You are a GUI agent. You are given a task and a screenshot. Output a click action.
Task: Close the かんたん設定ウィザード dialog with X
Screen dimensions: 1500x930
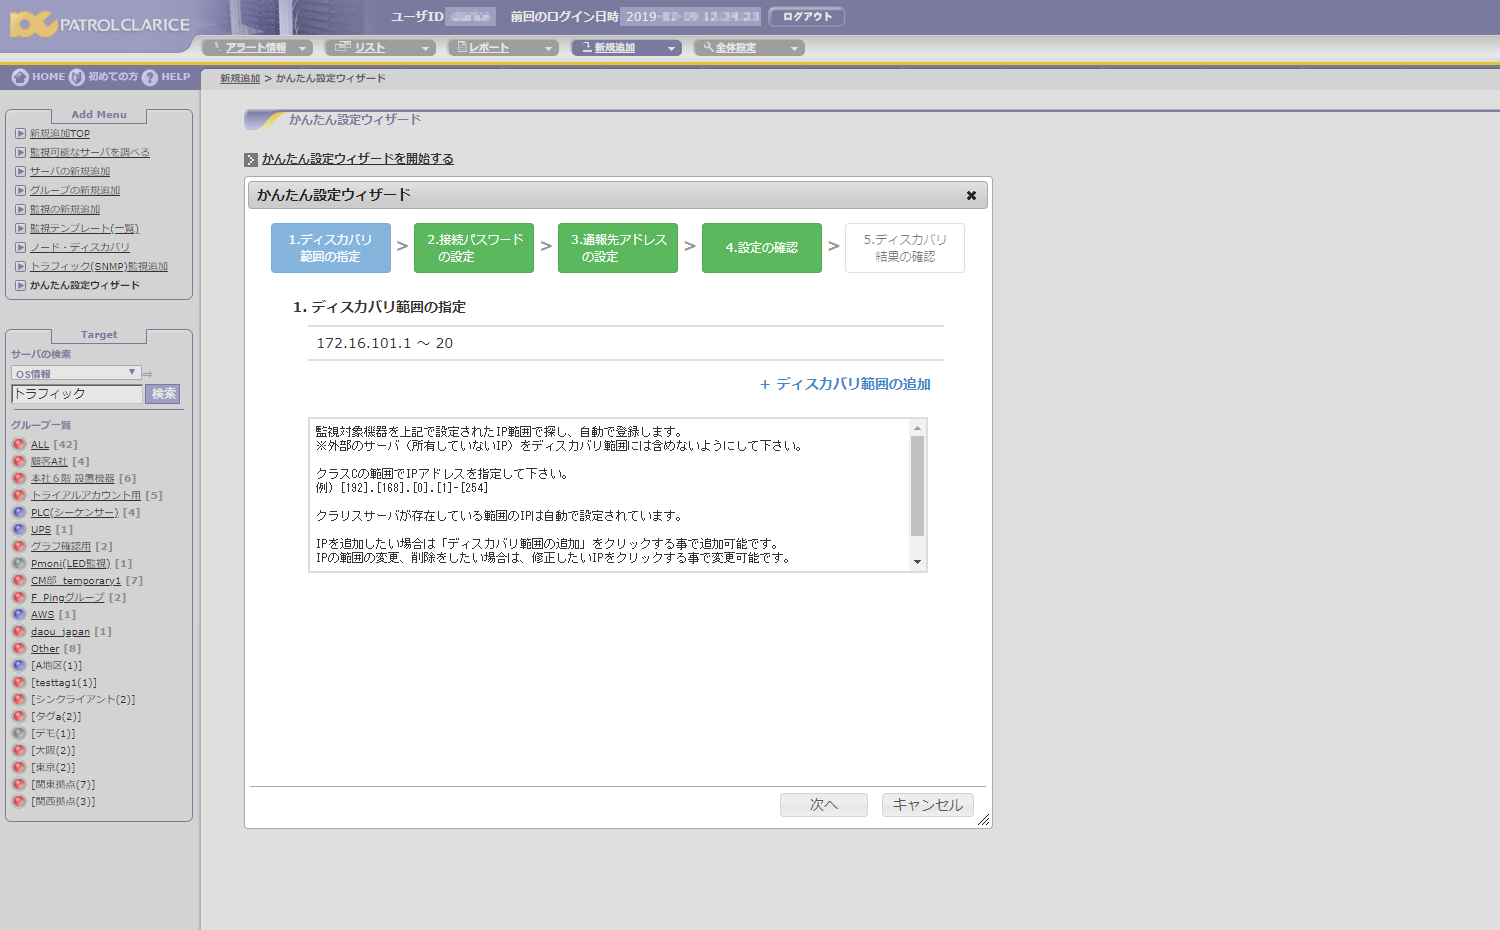click(971, 195)
